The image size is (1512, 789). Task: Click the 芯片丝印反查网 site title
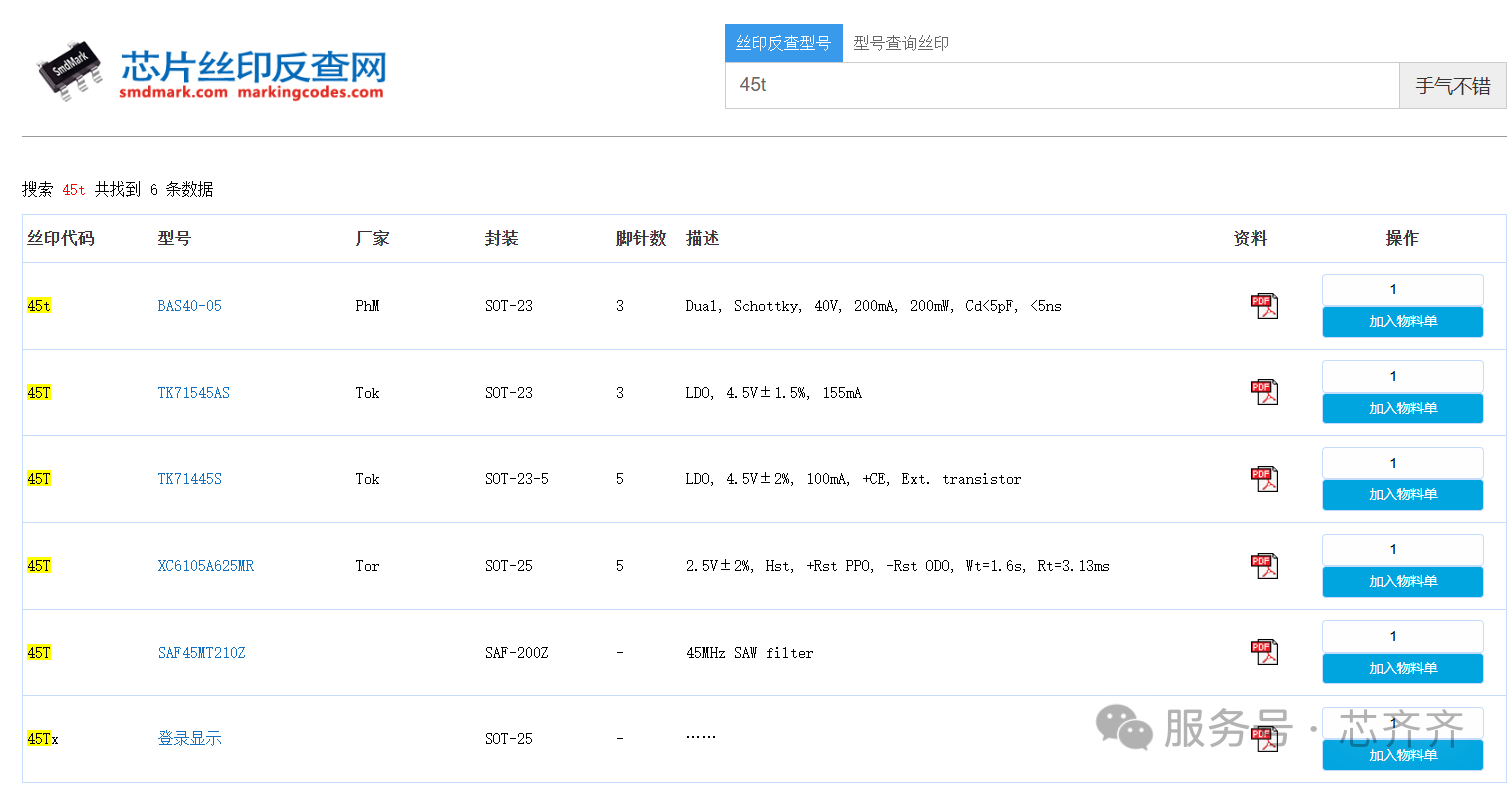(253, 66)
